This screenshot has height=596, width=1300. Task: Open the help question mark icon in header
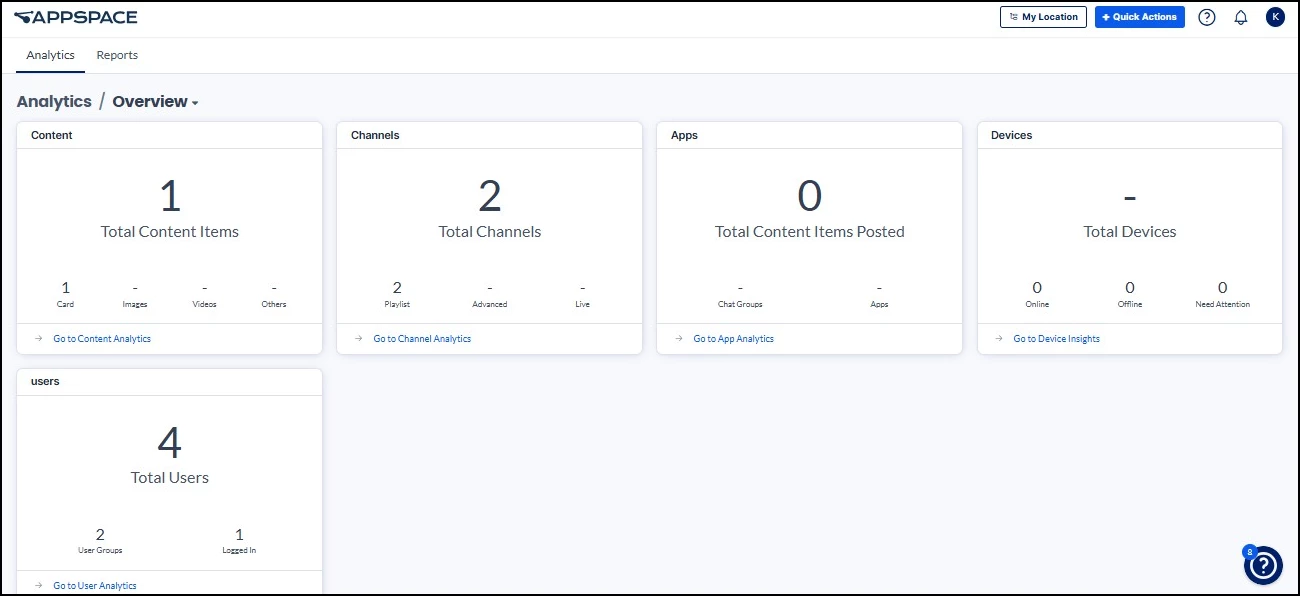coord(1207,17)
